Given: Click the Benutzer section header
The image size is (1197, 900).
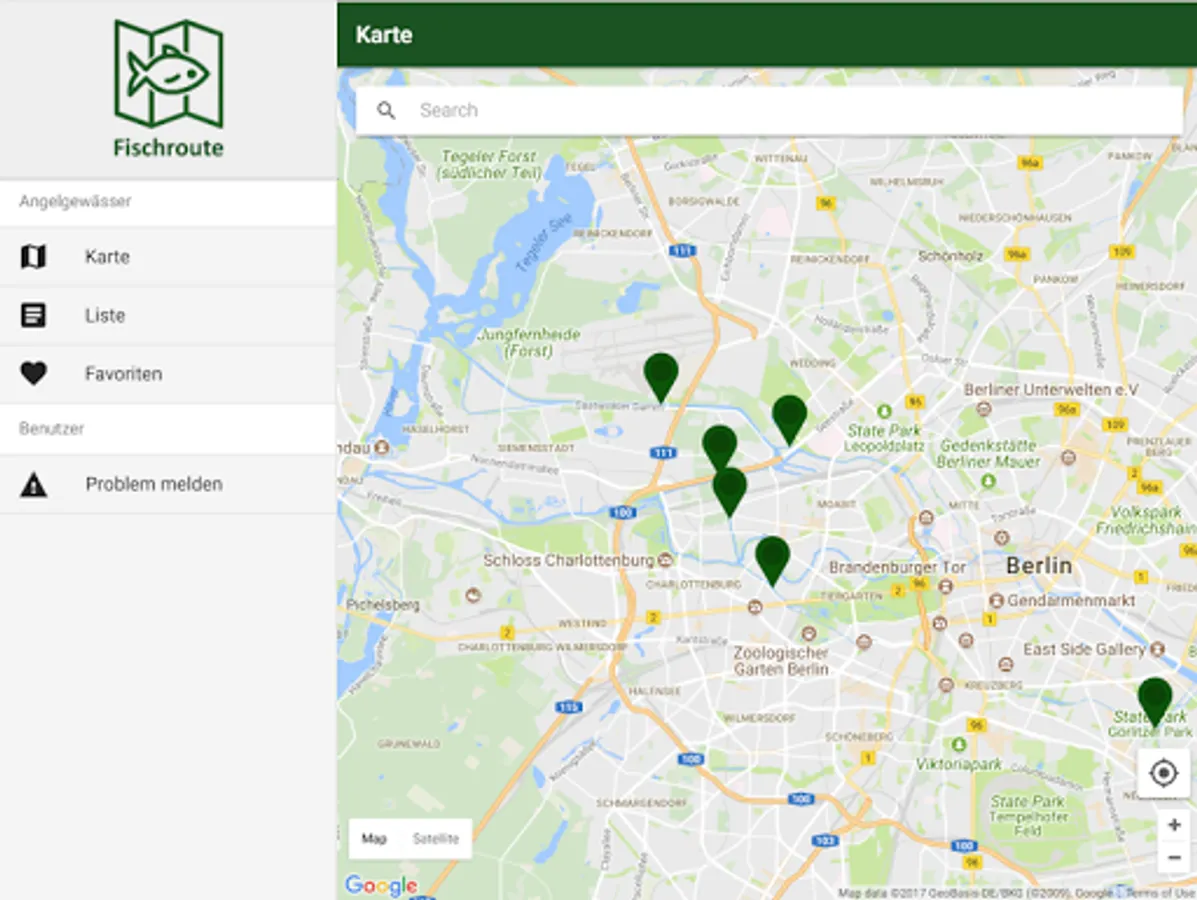Looking at the screenshot, I should click(51, 428).
